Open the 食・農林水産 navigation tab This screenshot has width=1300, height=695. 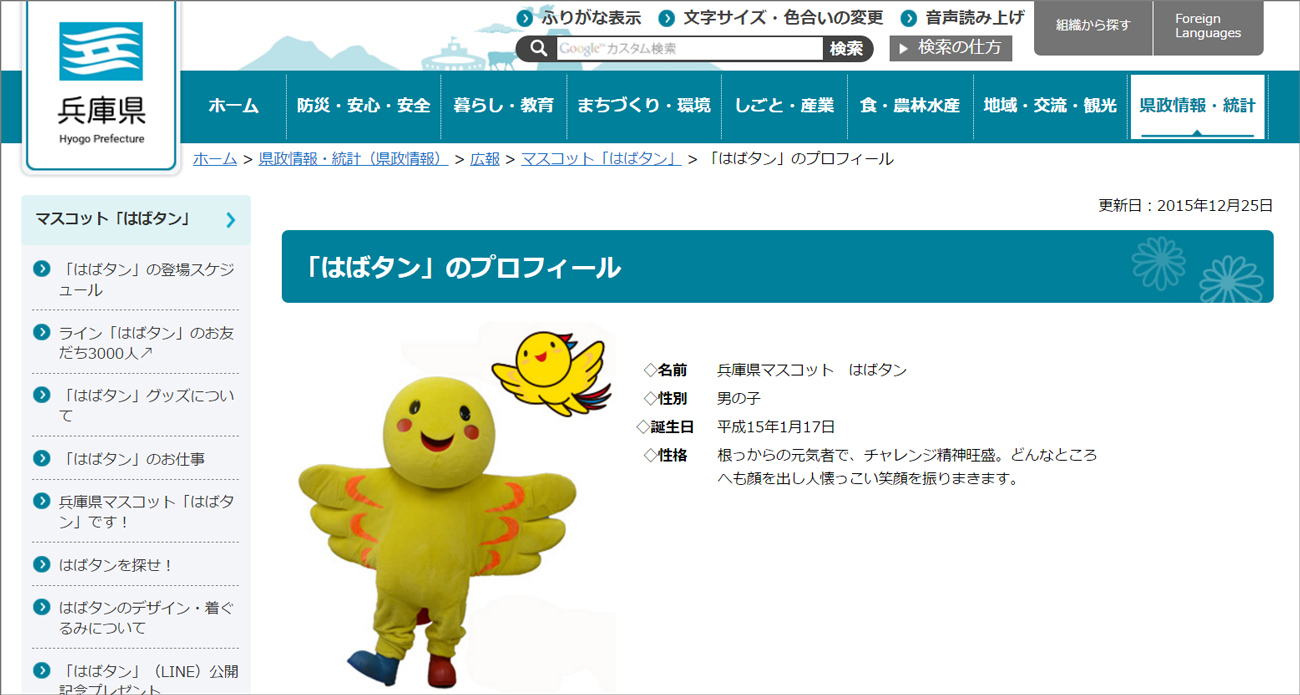pyautogui.click(x=910, y=105)
